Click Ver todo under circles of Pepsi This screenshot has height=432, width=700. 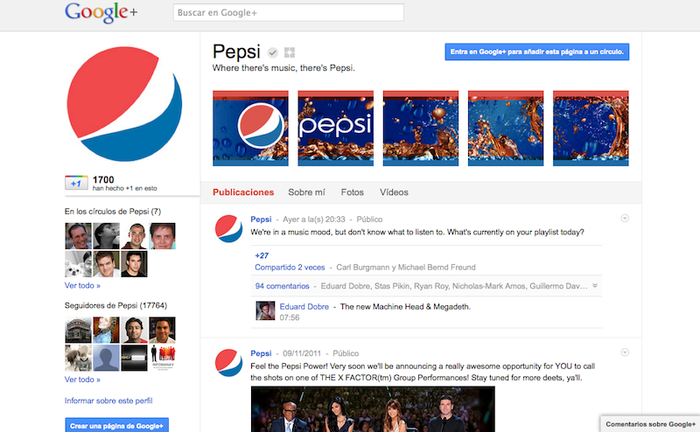pos(83,286)
